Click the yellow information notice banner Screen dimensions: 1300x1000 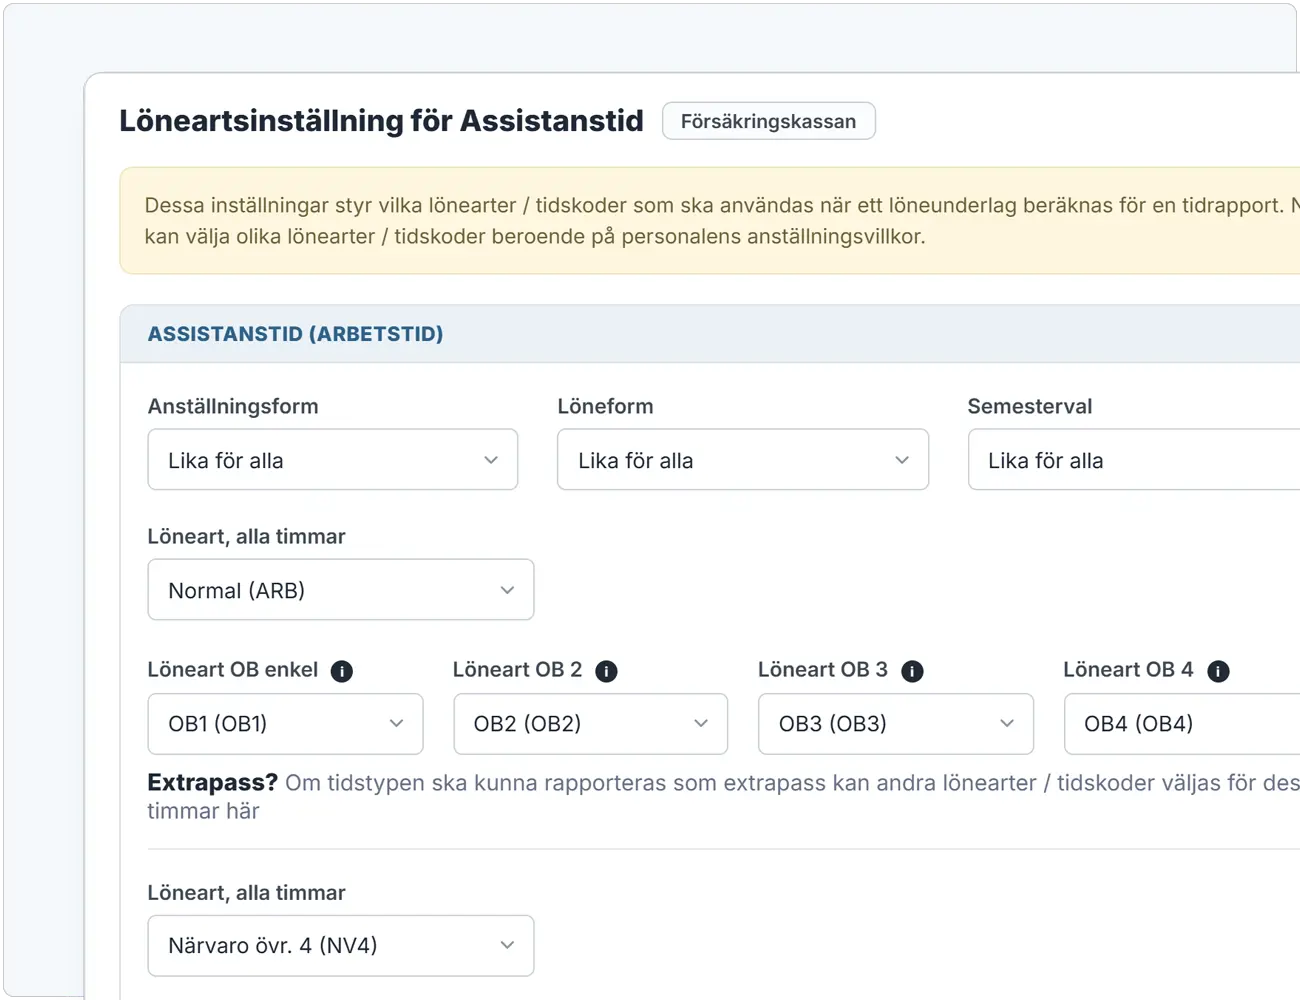coord(710,221)
